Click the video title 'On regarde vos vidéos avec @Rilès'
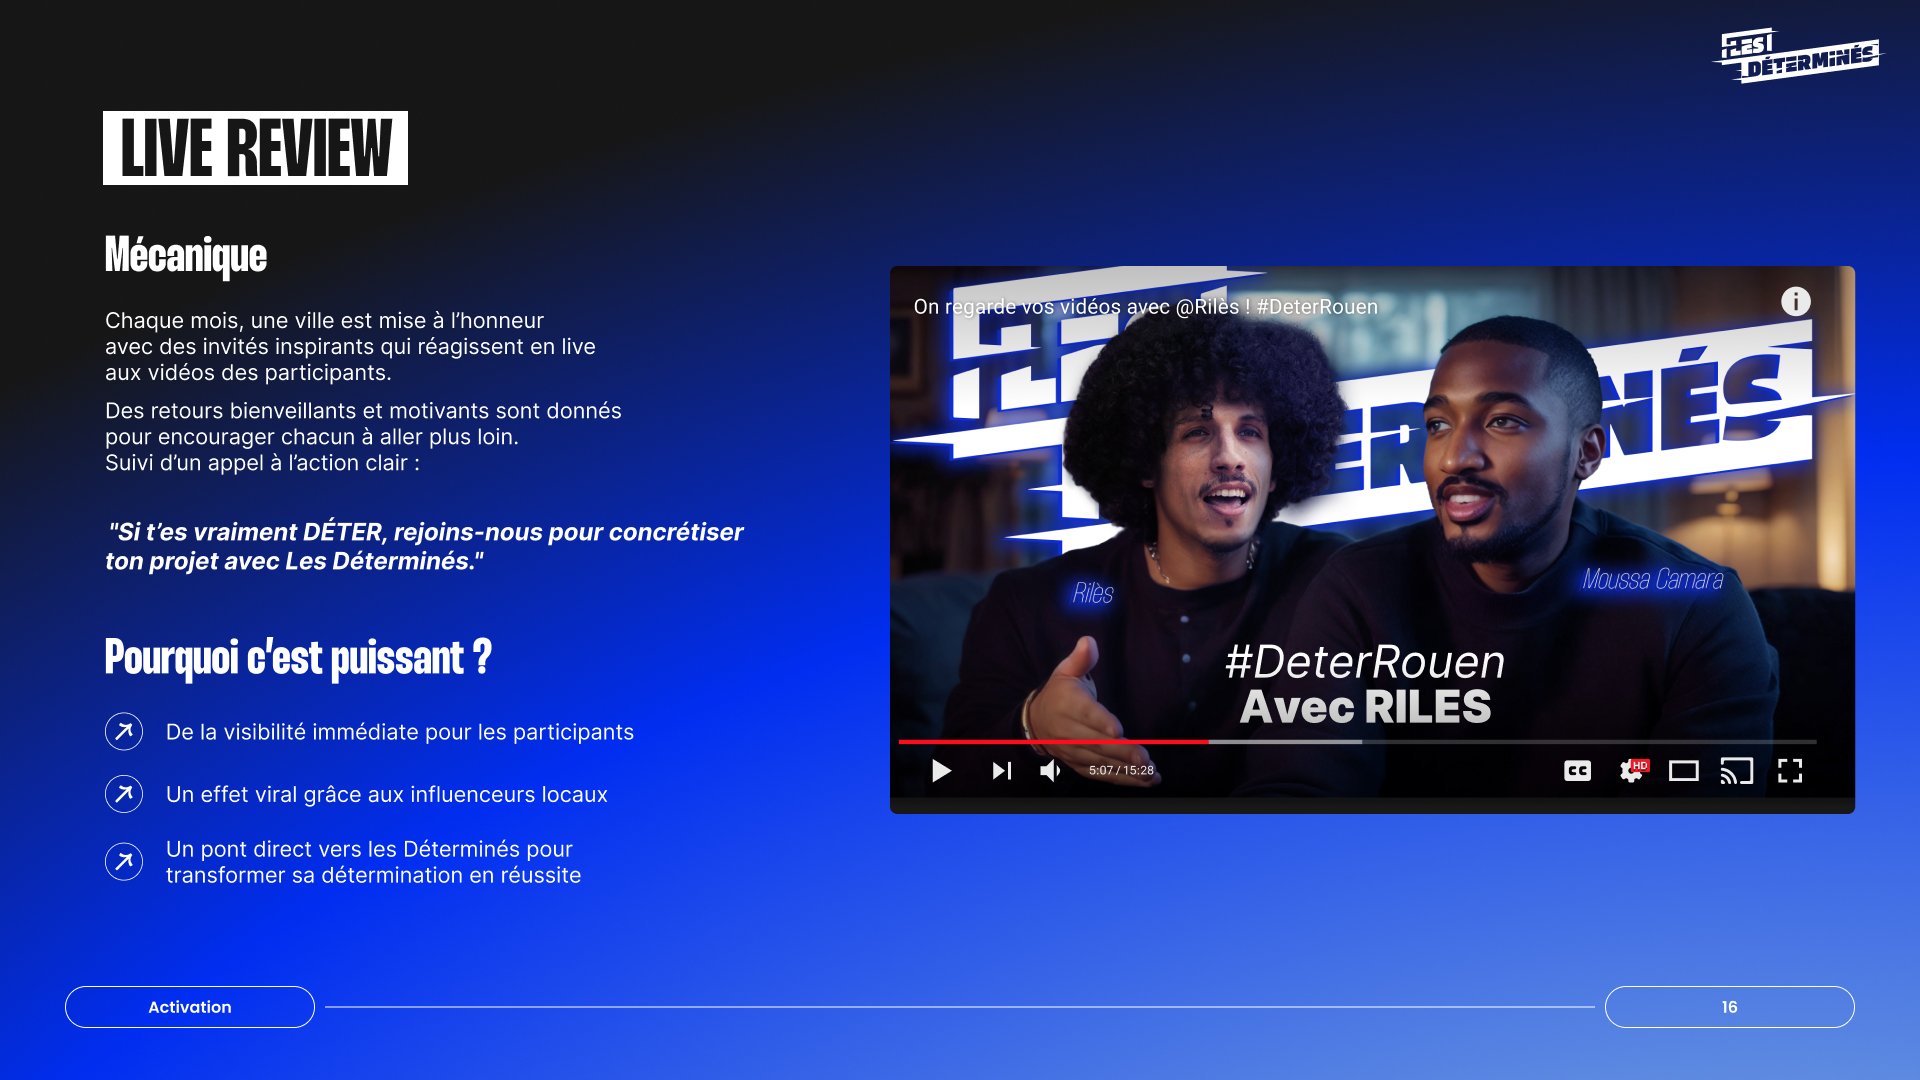Viewport: 1920px width, 1080px height. pos(1146,307)
